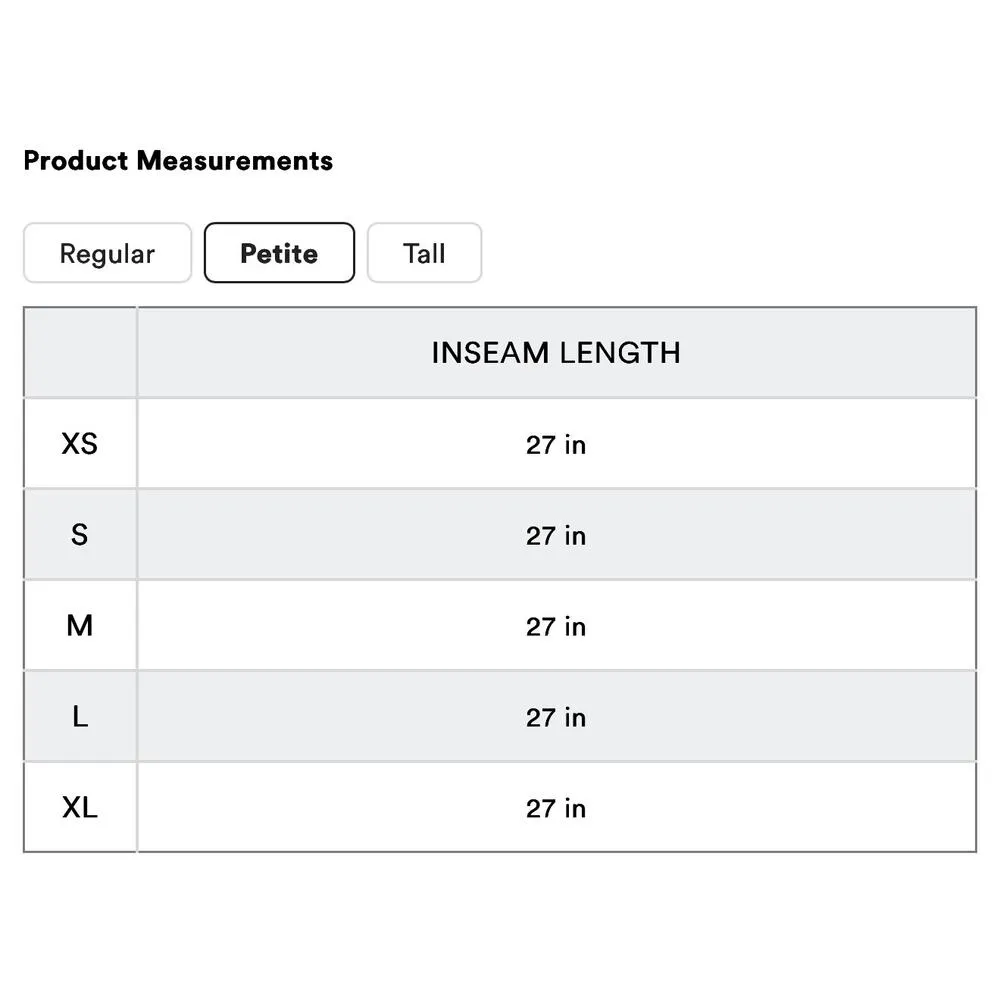The width and height of the screenshot is (1000, 1000).
Task: Select the S size row label
Action: click(80, 535)
